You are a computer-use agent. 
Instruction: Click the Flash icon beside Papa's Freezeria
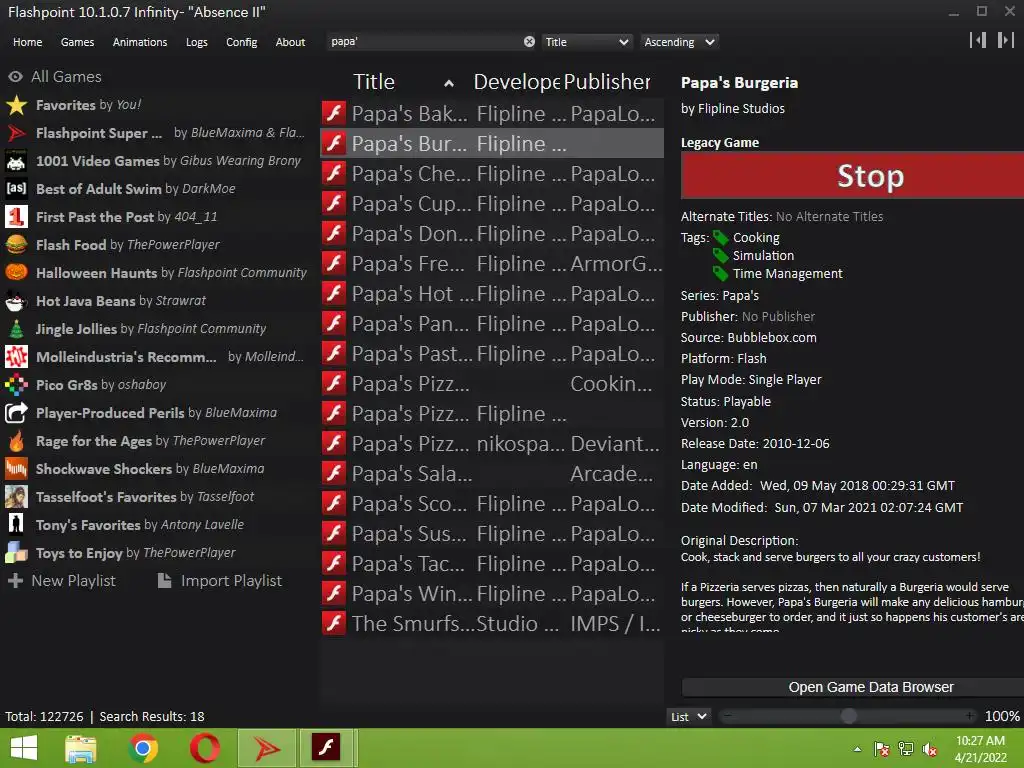pos(334,263)
